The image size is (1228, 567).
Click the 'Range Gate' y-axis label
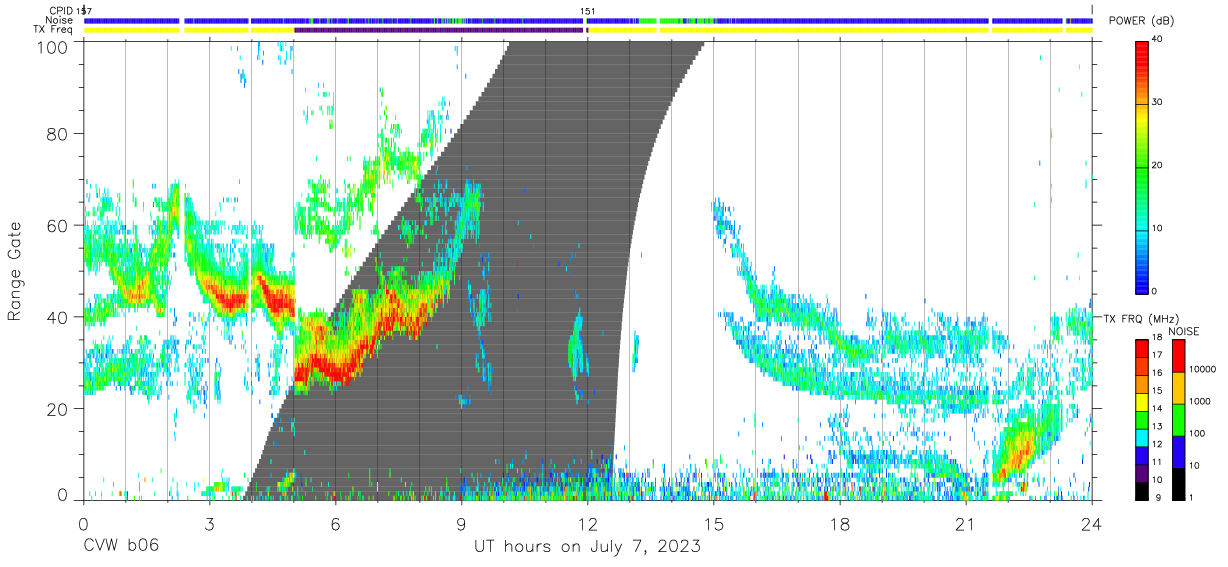click(x=15, y=272)
